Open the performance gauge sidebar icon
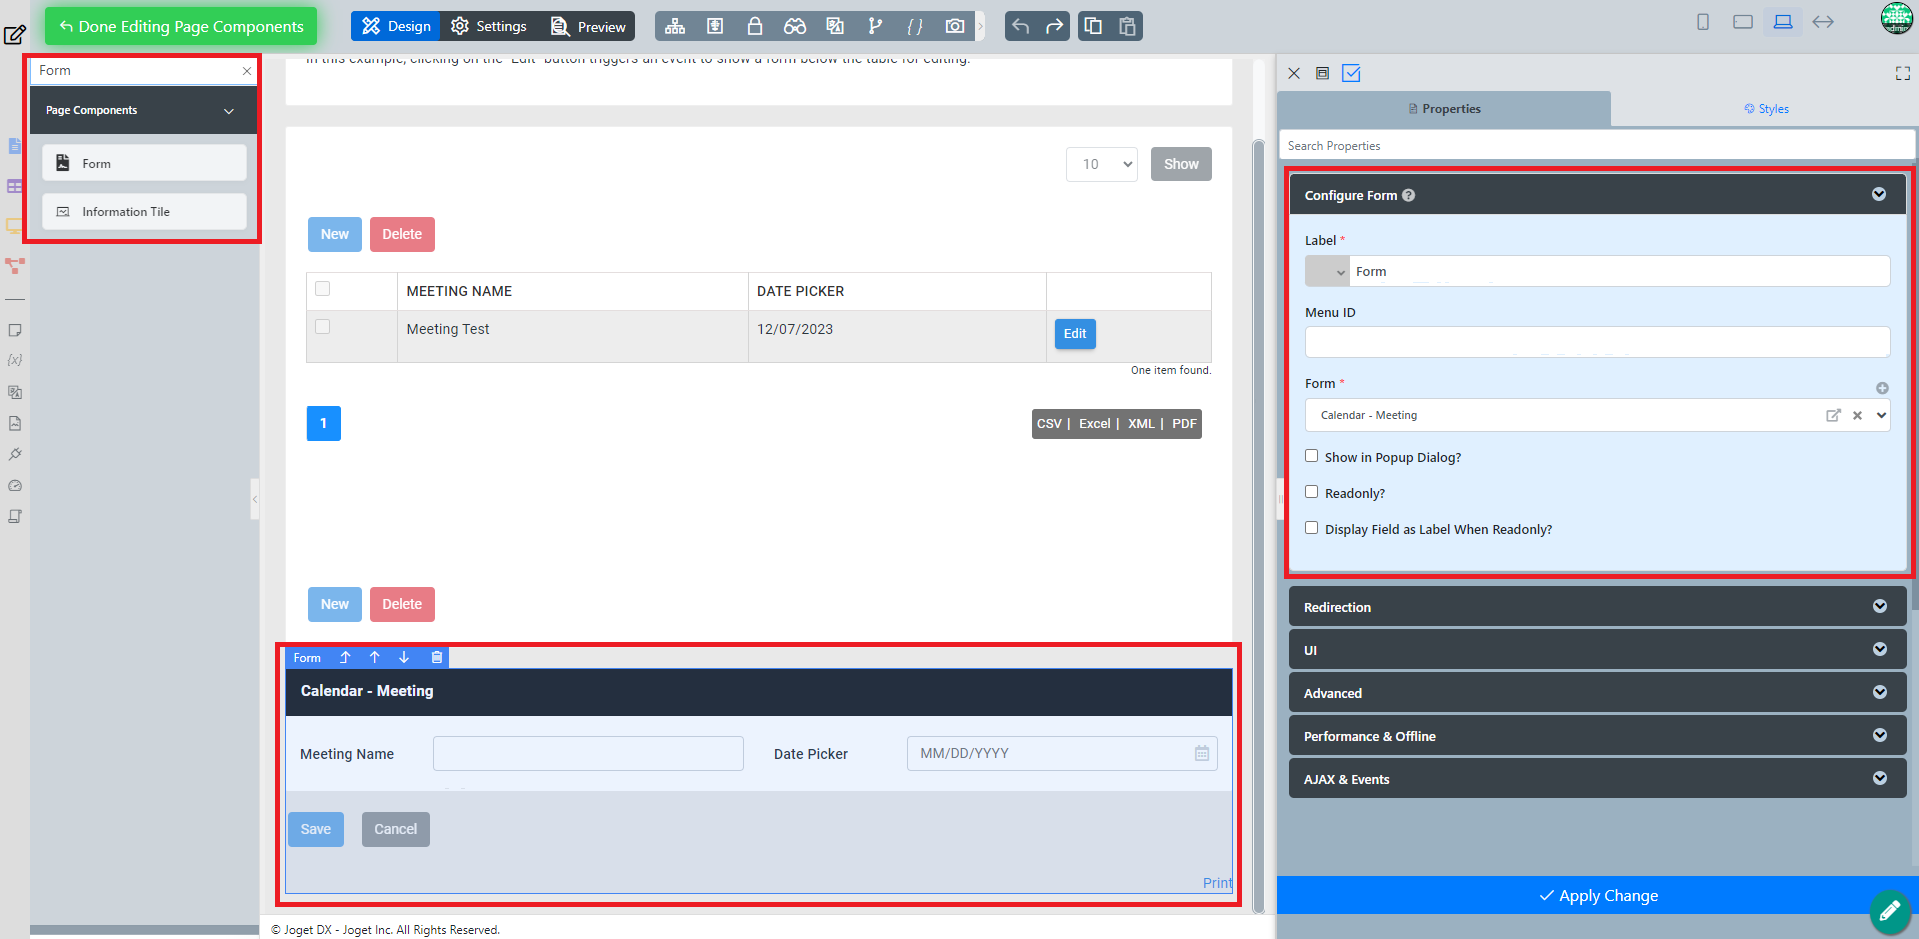 pyautogui.click(x=14, y=486)
